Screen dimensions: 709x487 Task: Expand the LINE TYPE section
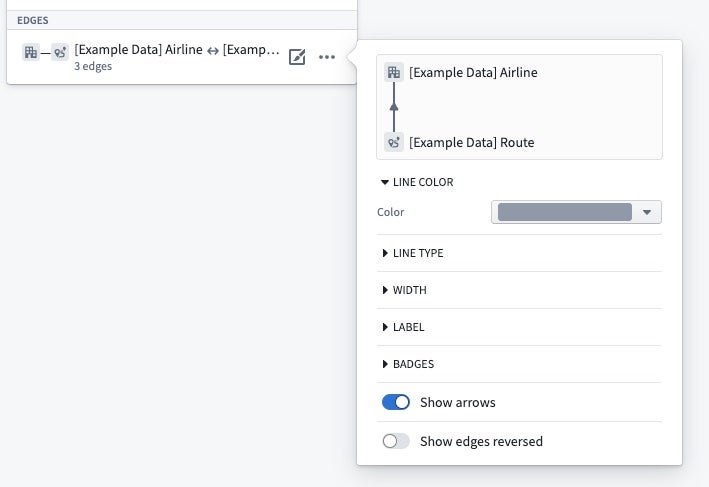tap(412, 253)
